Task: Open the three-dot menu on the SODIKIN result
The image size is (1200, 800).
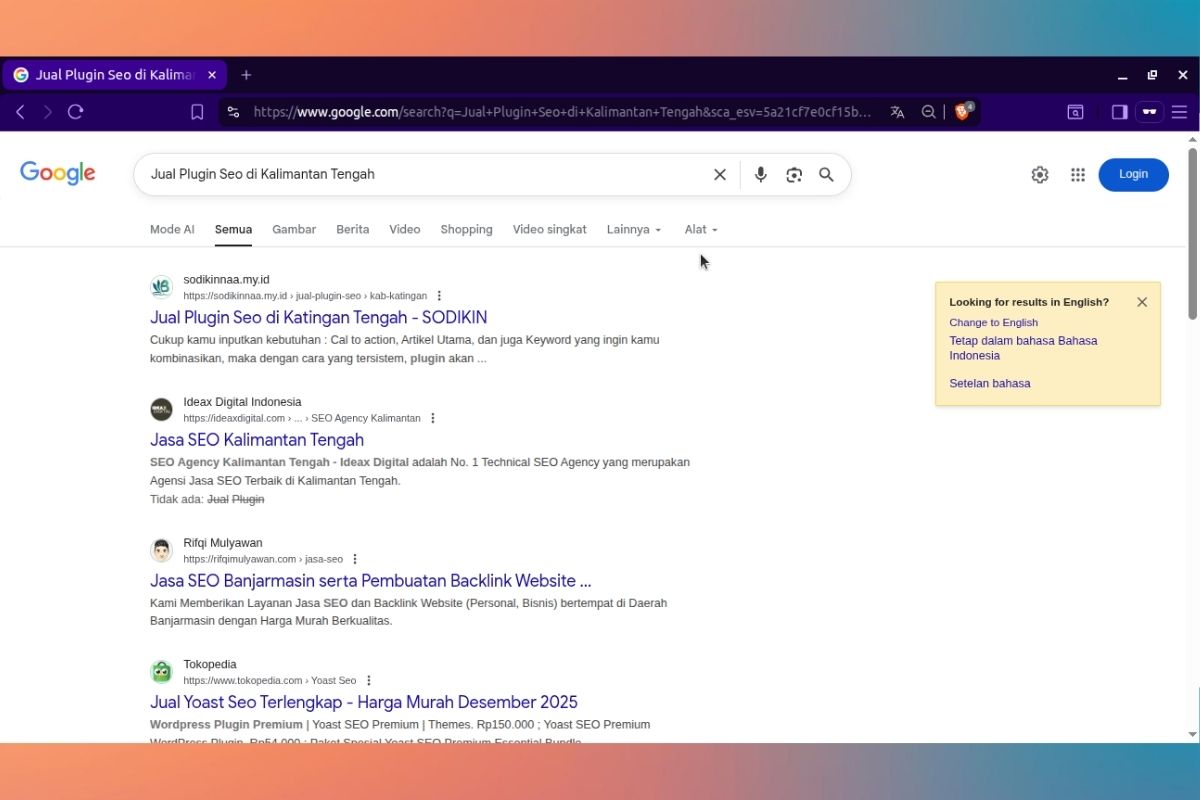Action: (x=438, y=295)
